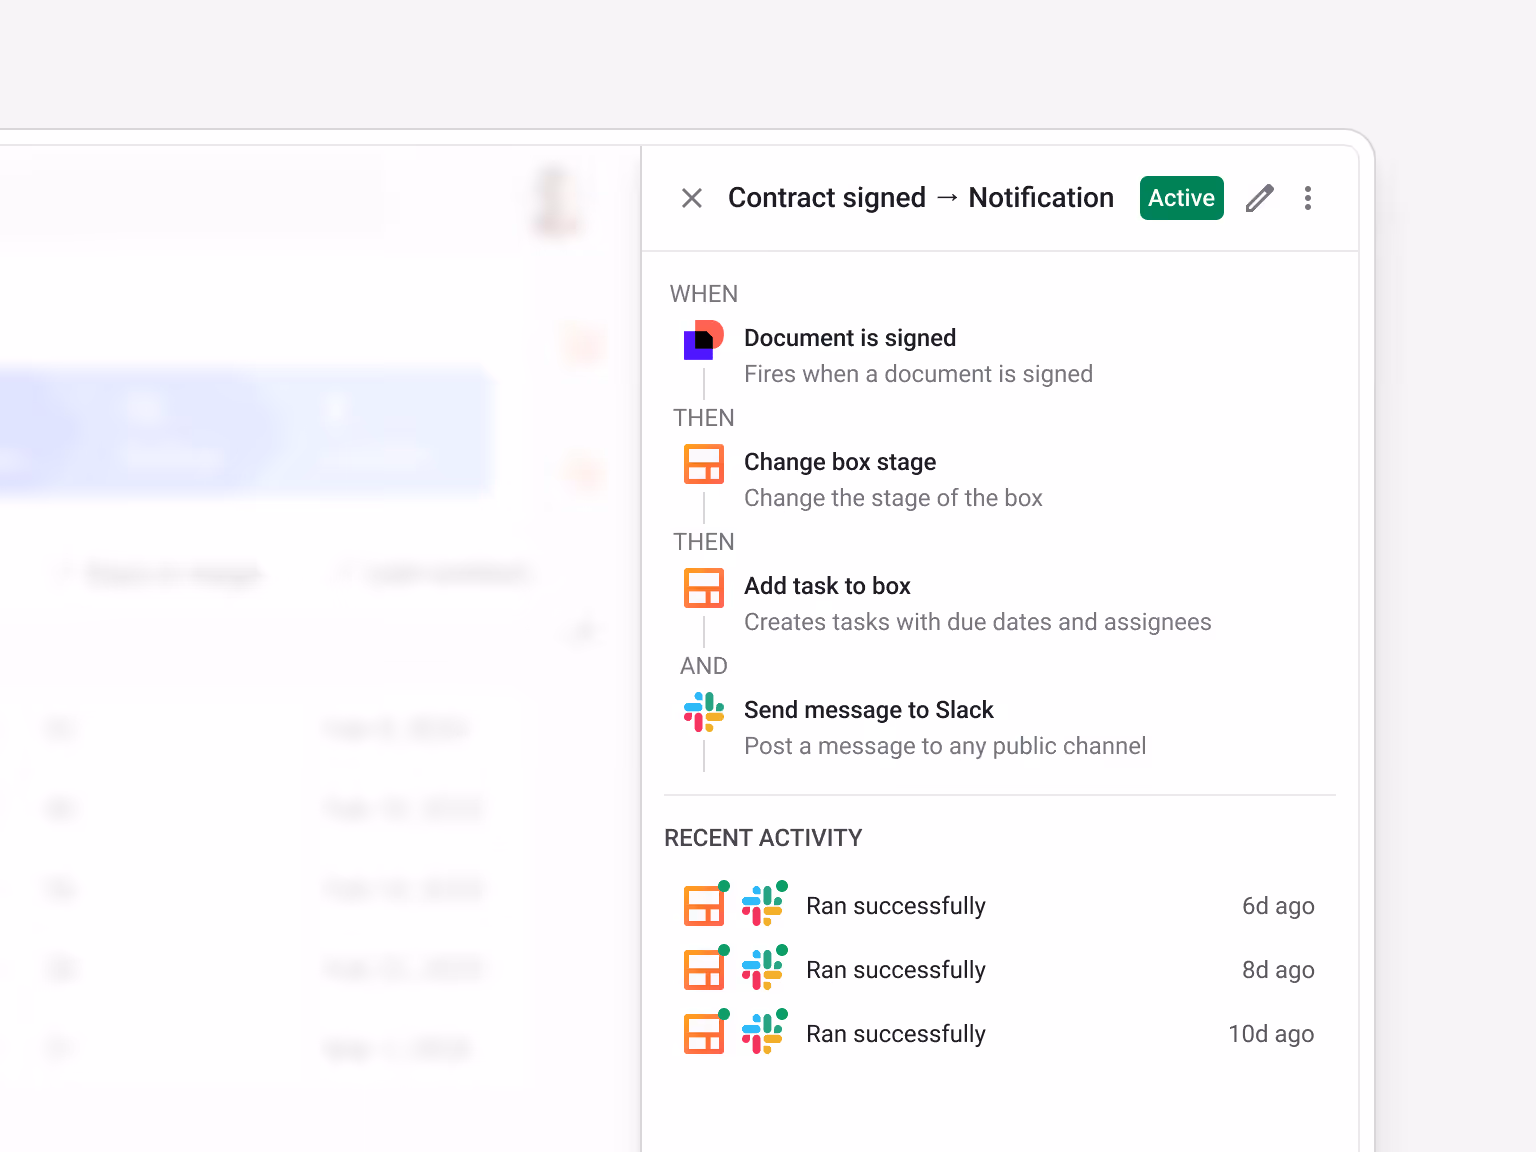Click the box icon in the 10d ago run
The image size is (1536, 1152).
[704, 1034]
